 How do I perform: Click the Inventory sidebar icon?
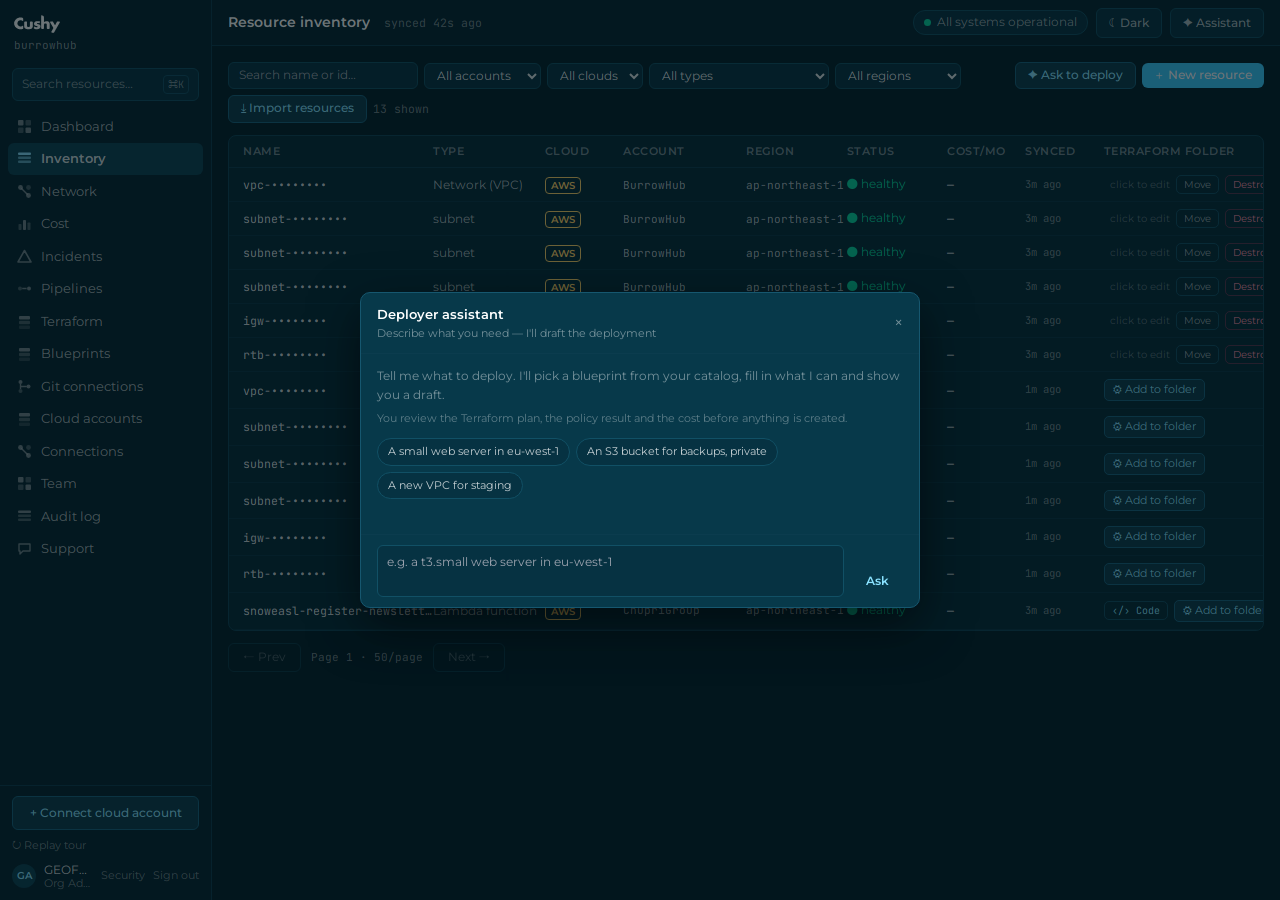24,158
